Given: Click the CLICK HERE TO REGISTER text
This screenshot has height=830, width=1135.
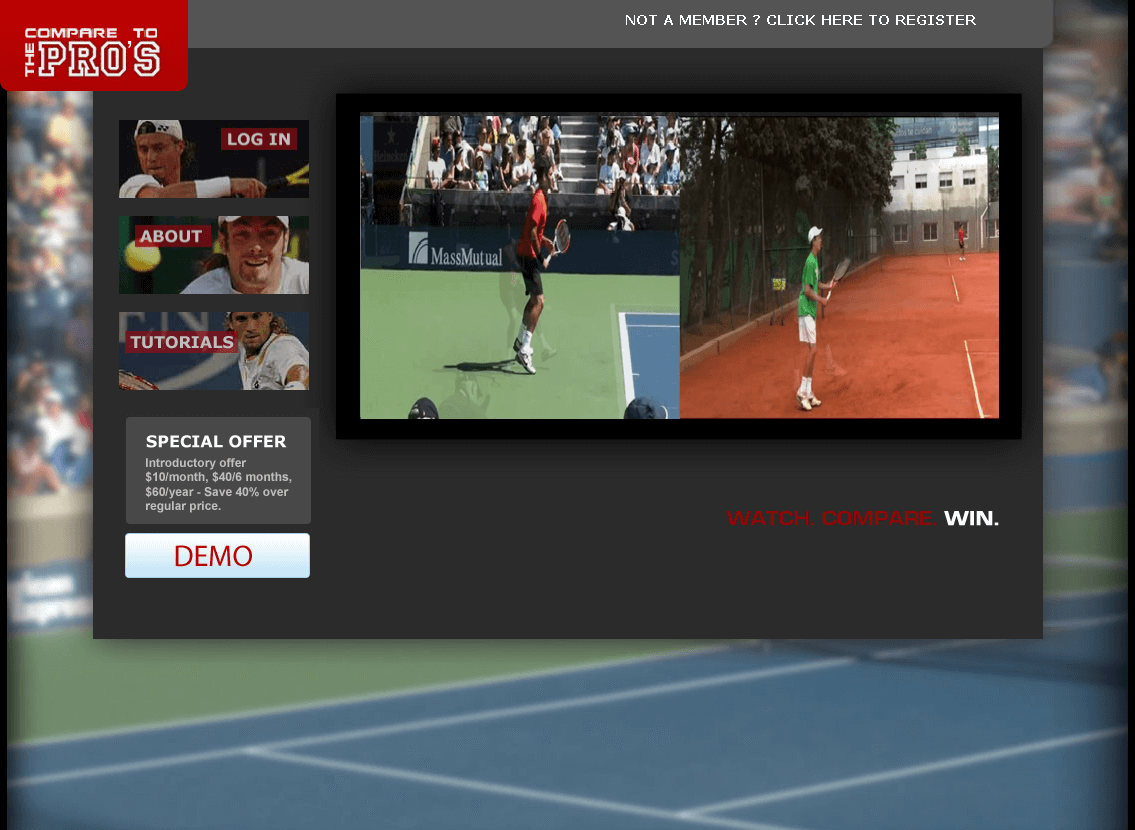Looking at the screenshot, I should click(872, 20).
